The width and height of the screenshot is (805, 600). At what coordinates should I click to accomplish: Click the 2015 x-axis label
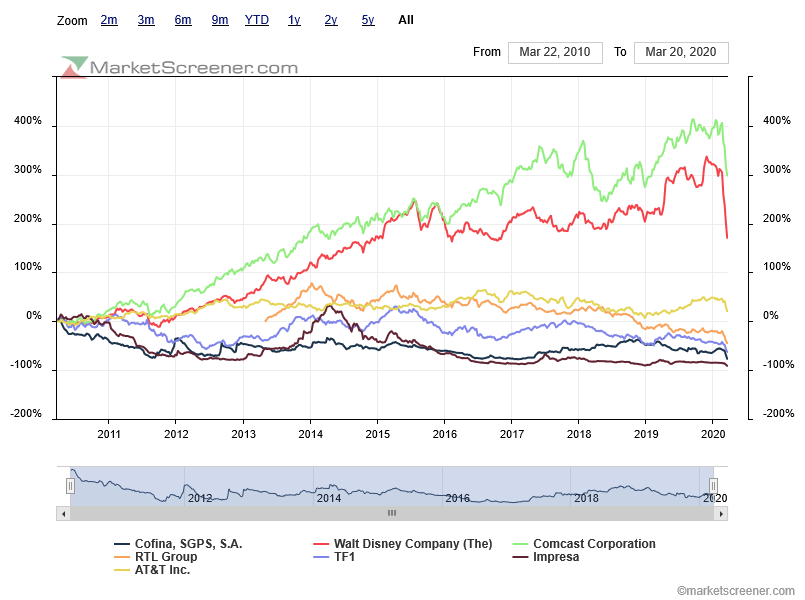tap(377, 434)
